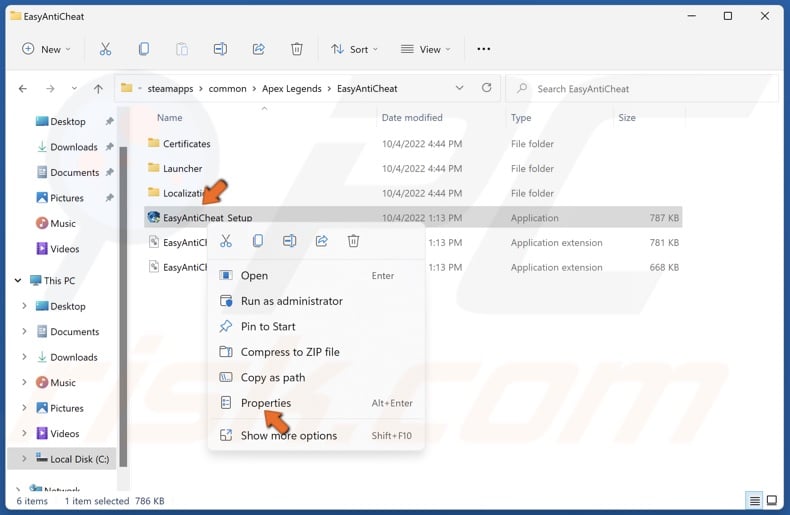The image size is (790, 515).
Task: Expand the Music node under This PC
Action: click(x=24, y=382)
